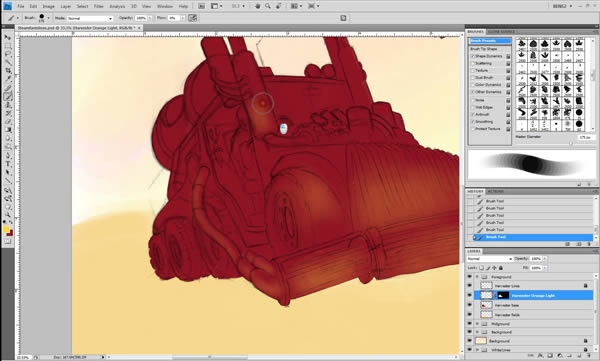Click the Master Diameter value field

tap(586, 137)
